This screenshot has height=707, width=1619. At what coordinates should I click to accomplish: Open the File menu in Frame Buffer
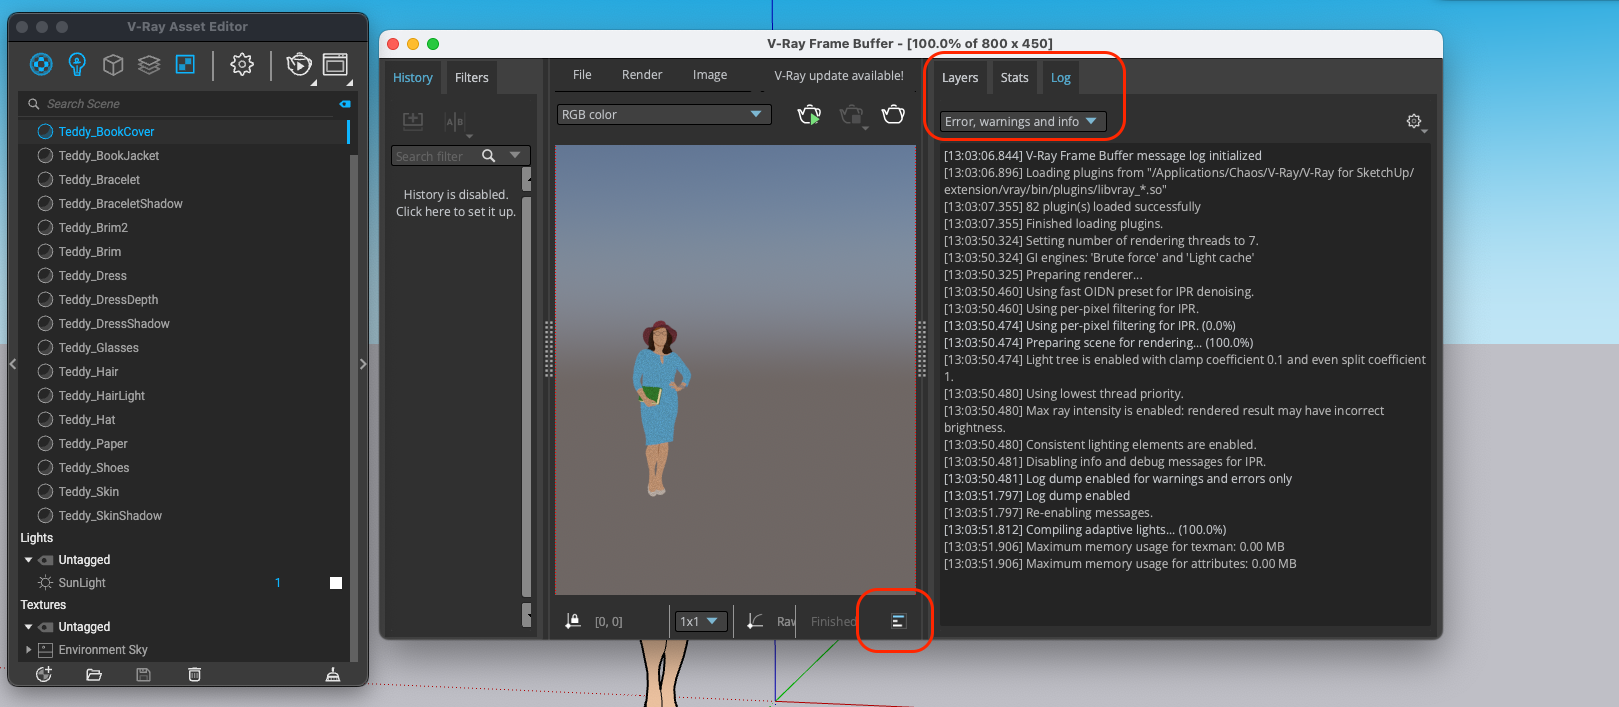coord(582,75)
